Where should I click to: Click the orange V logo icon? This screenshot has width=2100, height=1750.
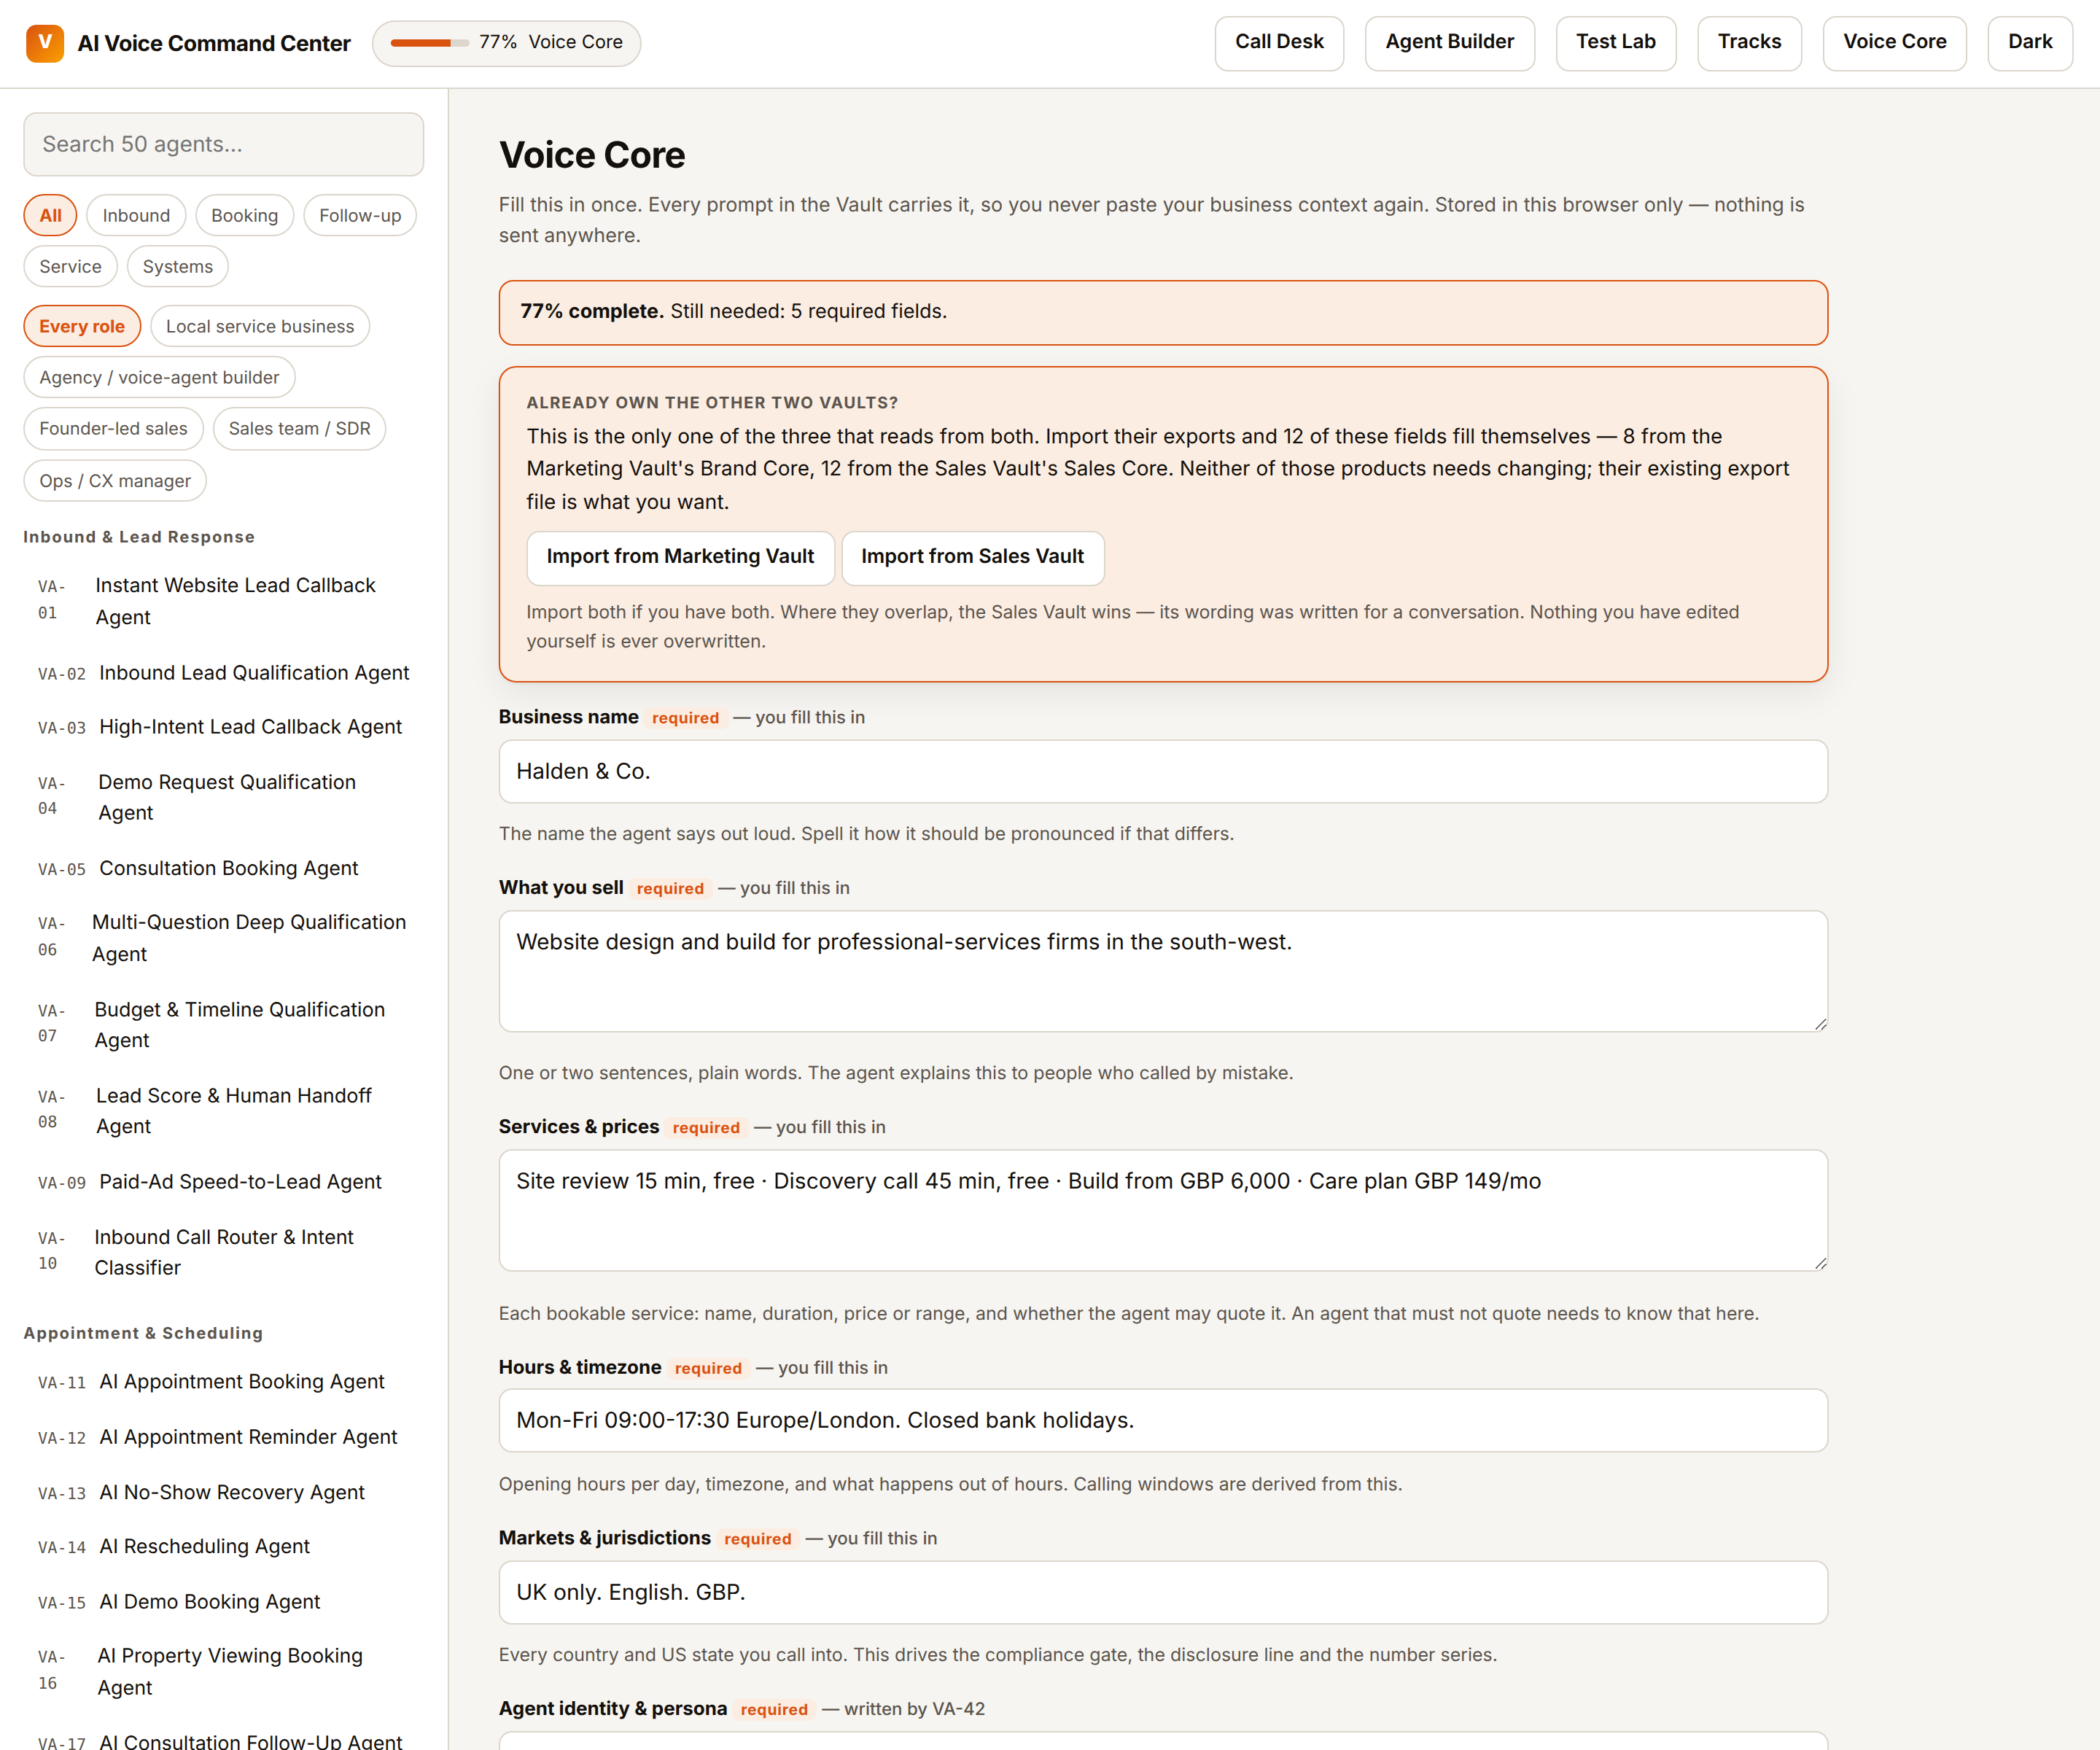coord(44,43)
